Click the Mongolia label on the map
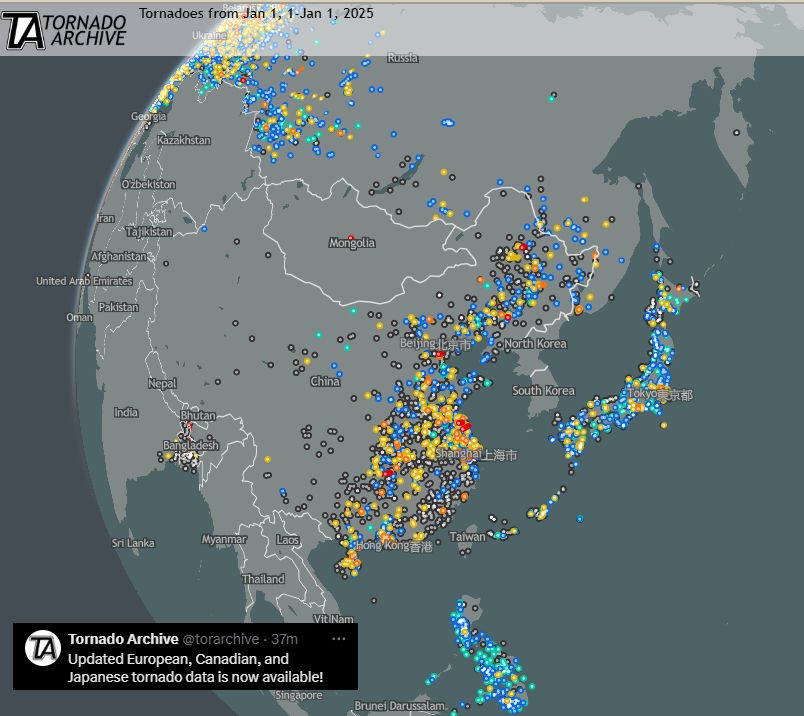The image size is (804, 716). [x=352, y=243]
